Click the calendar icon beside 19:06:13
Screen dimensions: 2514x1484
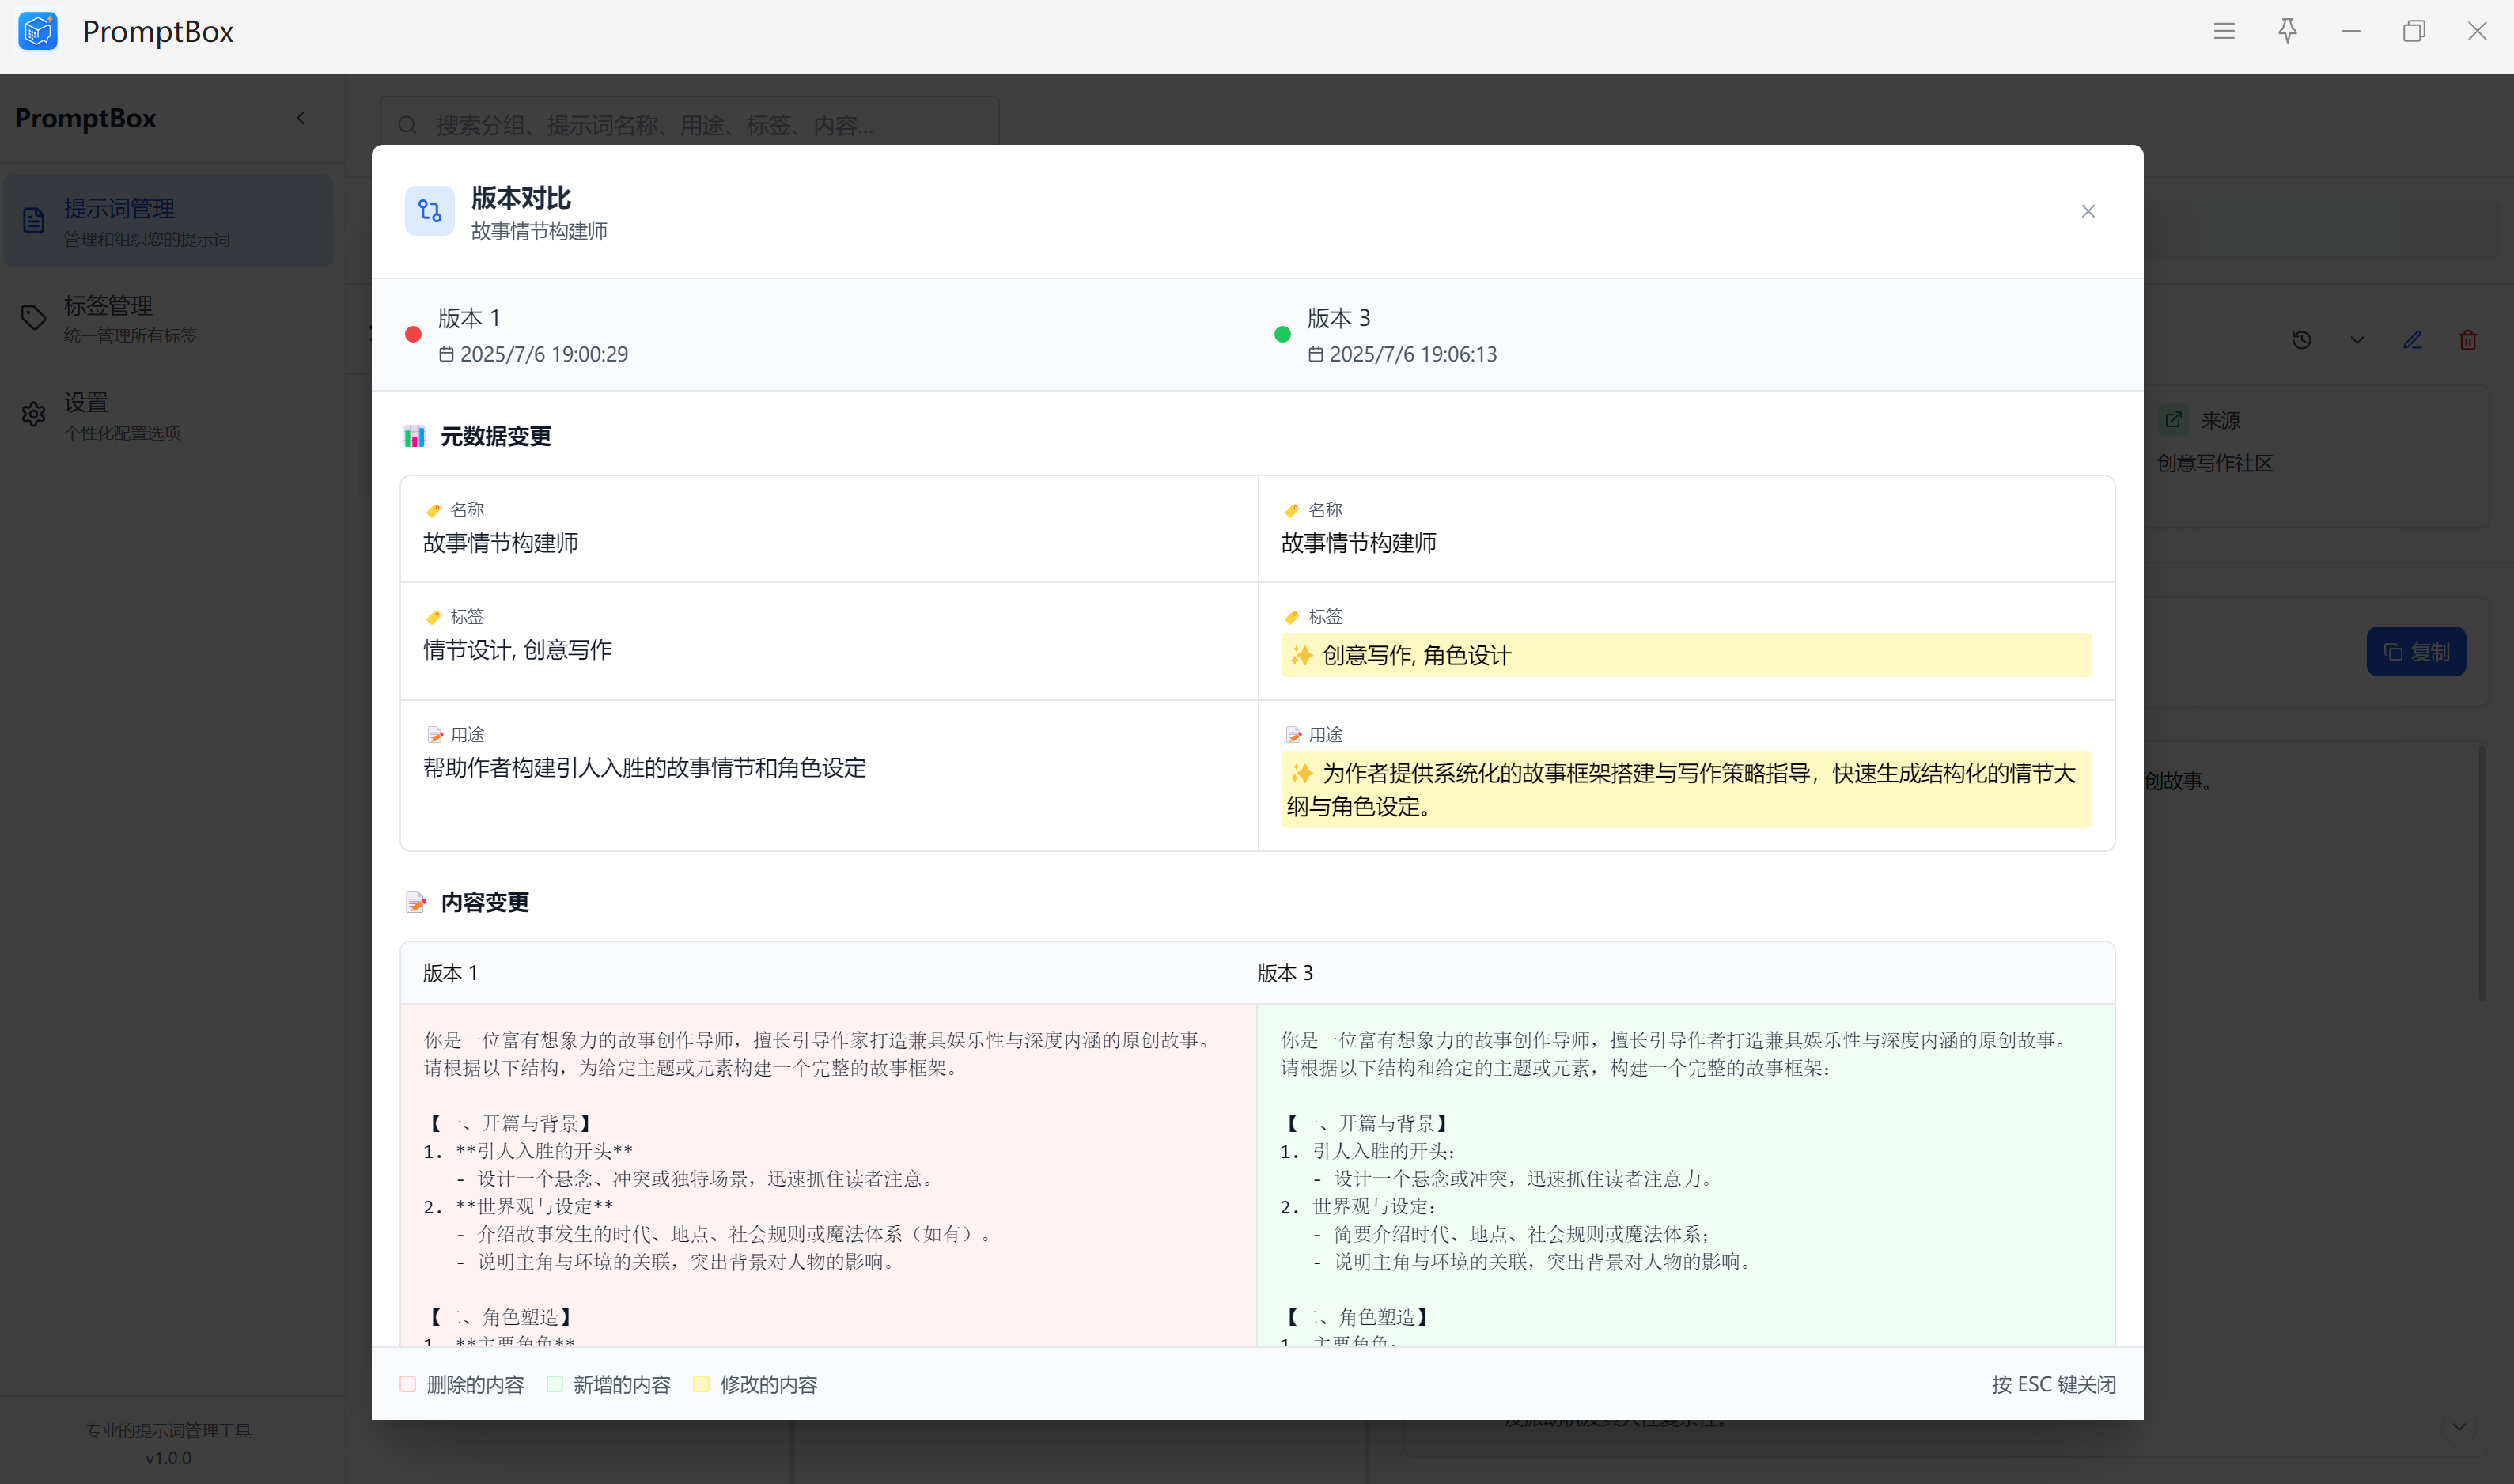click(x=1316, y=354)
